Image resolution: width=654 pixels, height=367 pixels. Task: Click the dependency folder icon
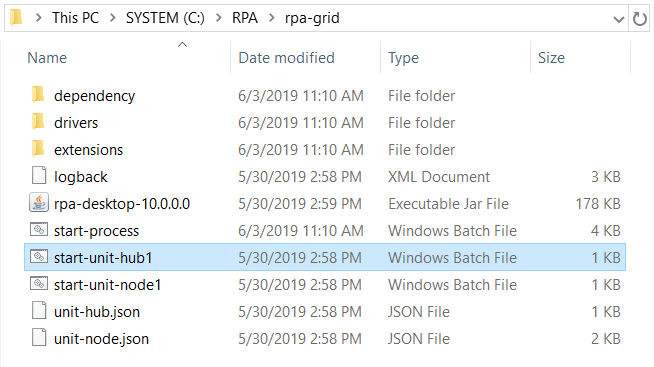(38, 95)
